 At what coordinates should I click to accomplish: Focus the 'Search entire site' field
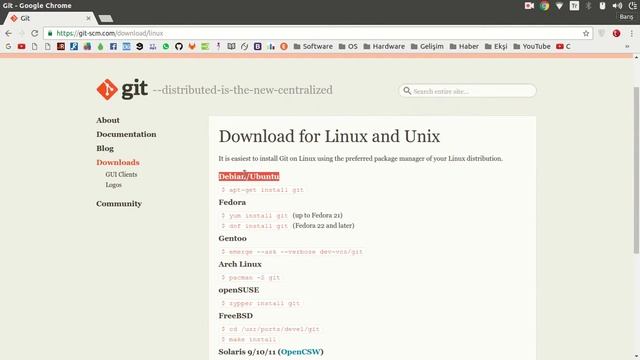[467, 91]
